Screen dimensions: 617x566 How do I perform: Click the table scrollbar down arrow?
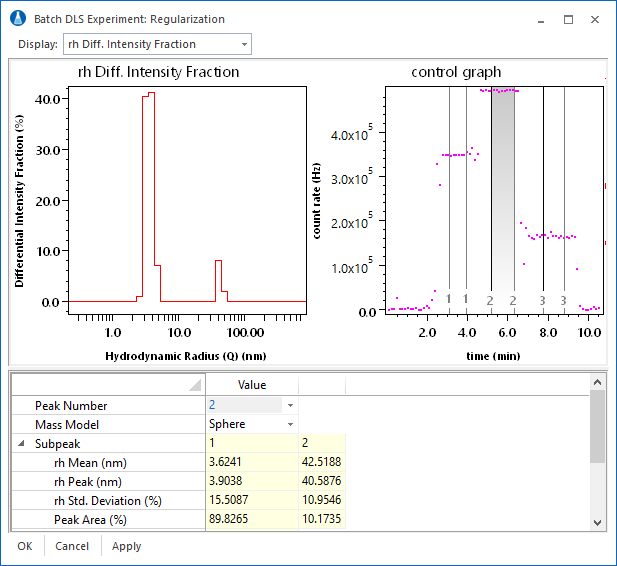tap(597, 522)
